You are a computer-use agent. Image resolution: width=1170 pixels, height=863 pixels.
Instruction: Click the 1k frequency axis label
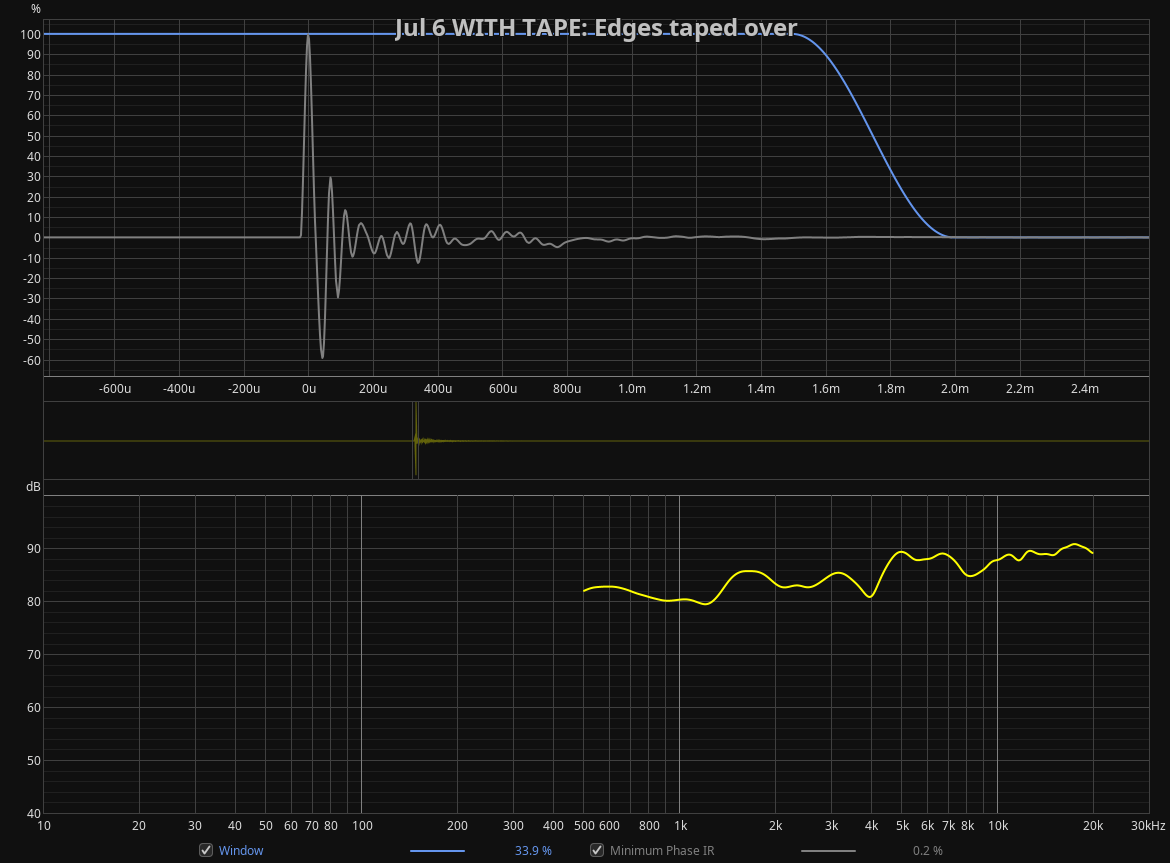681,826
